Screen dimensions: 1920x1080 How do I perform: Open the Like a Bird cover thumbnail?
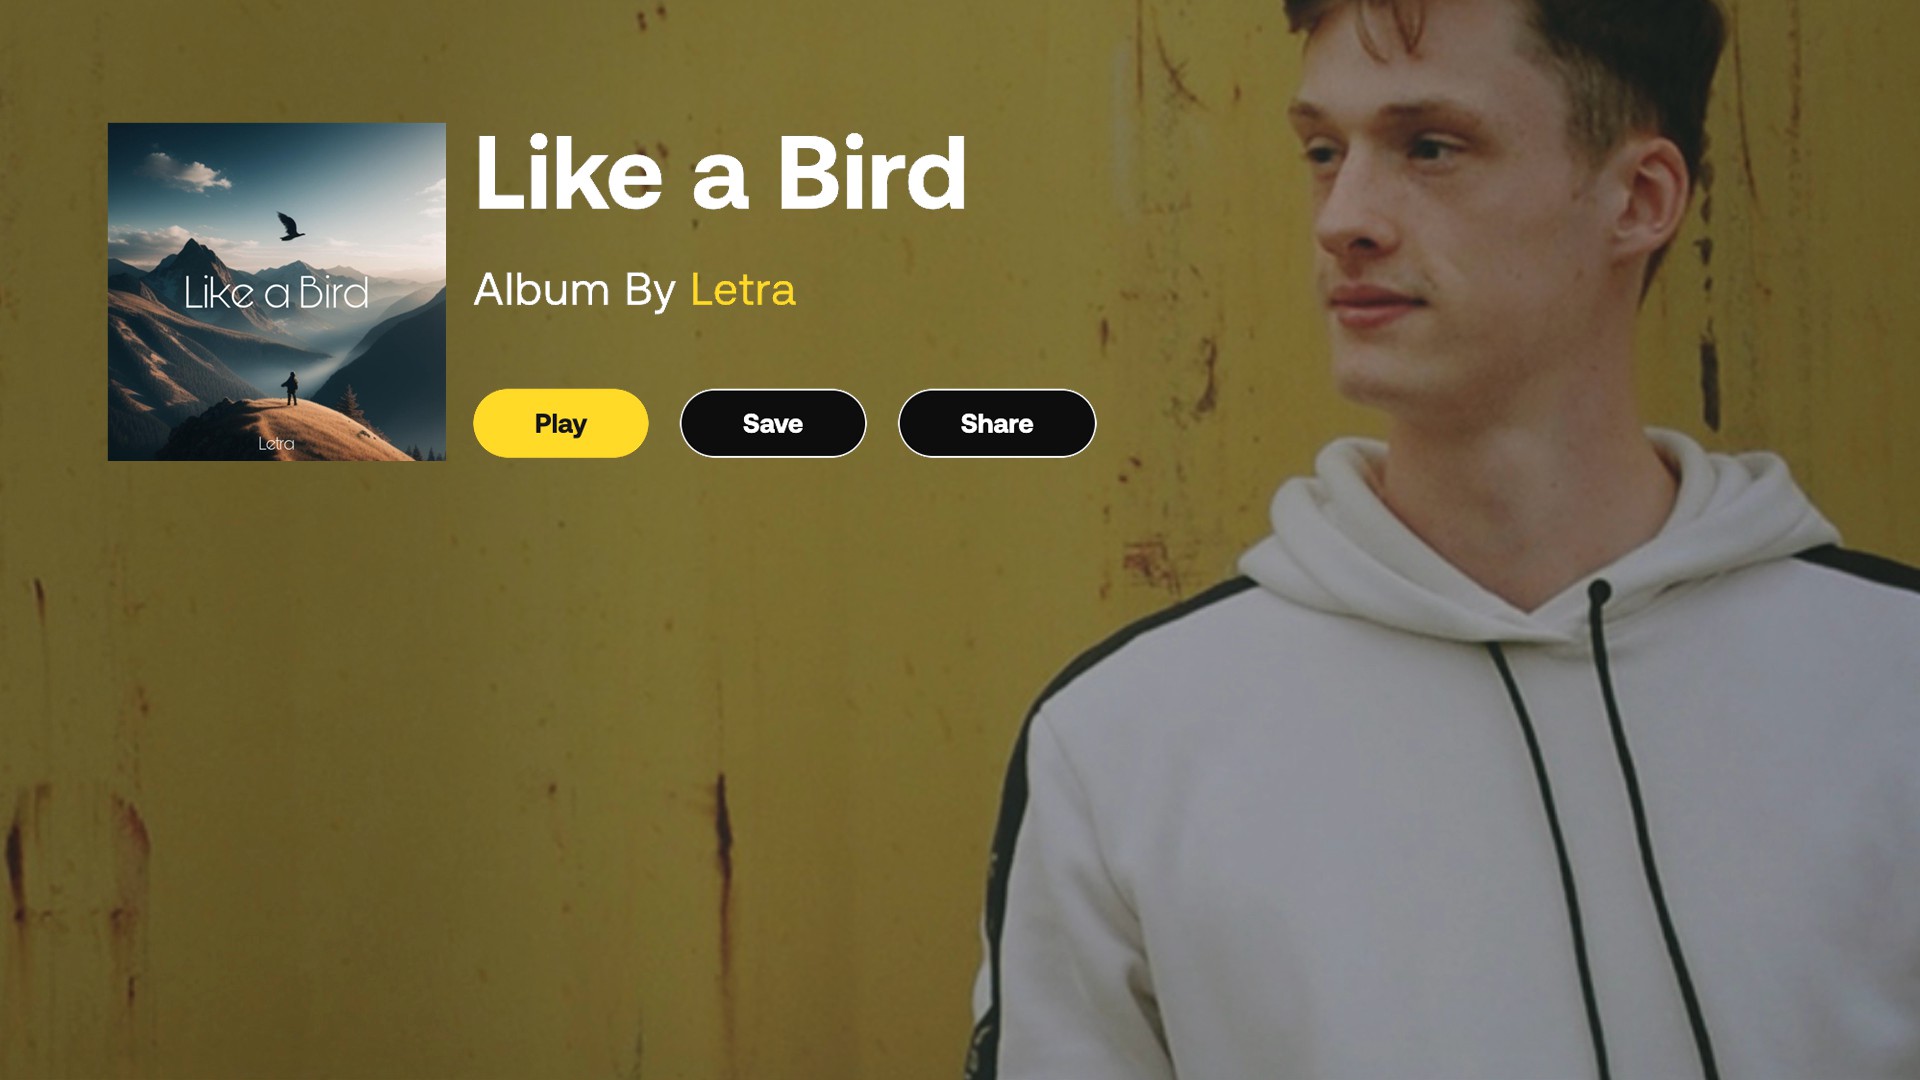click(277, 292)
